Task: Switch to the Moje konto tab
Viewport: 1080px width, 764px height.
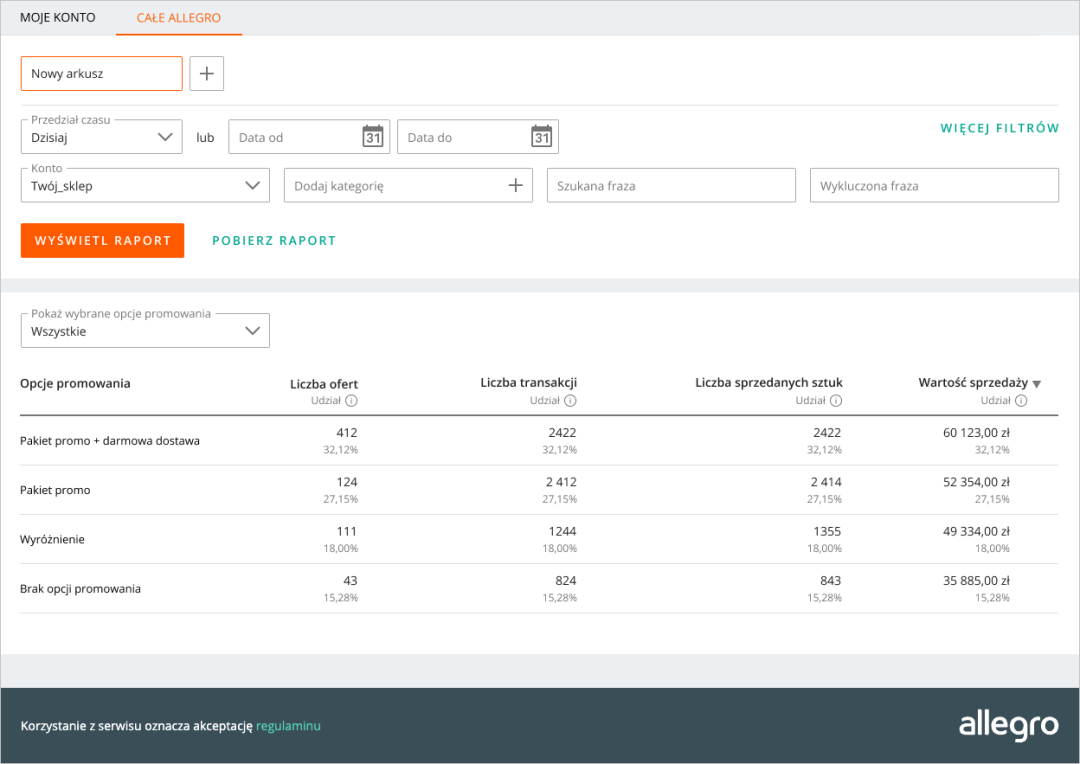Action: pyautogui.click(x=58, y=18)
